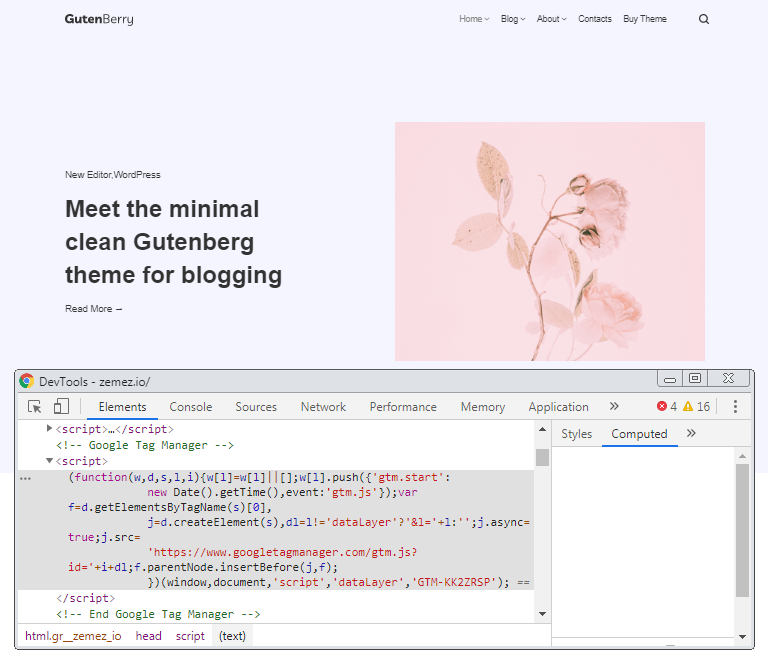
Task: Open the Network tab
Action: (x=323, y=407)
